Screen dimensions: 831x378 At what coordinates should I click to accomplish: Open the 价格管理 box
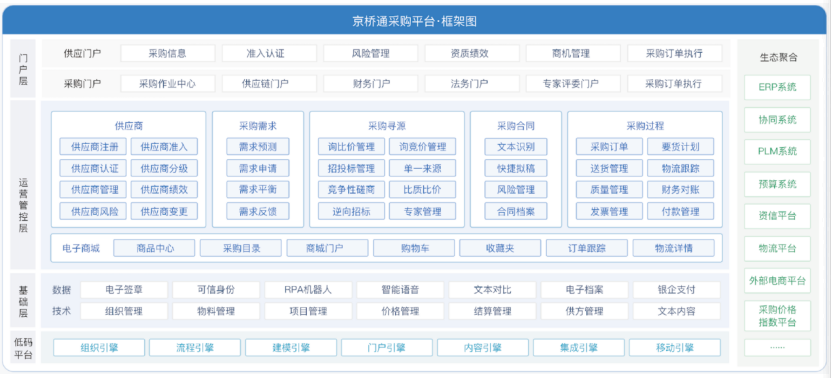[400, 311]
